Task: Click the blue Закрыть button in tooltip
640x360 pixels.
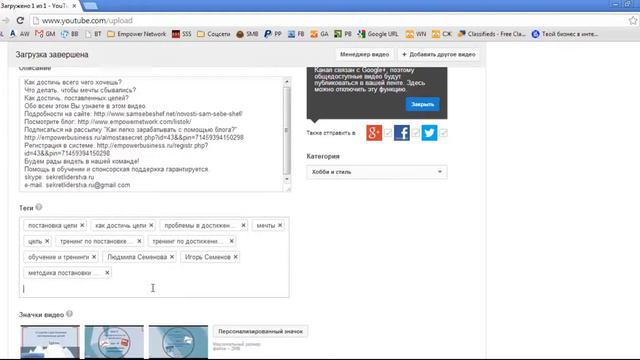Action: click(422, 104)
